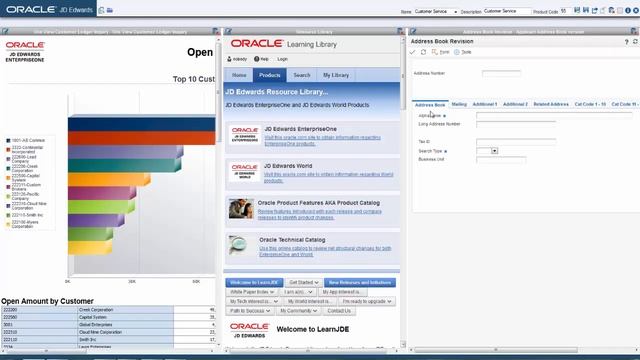Click the help question mark in Address Book Revision
Screen dimensions: 640x360
(627, 42)
